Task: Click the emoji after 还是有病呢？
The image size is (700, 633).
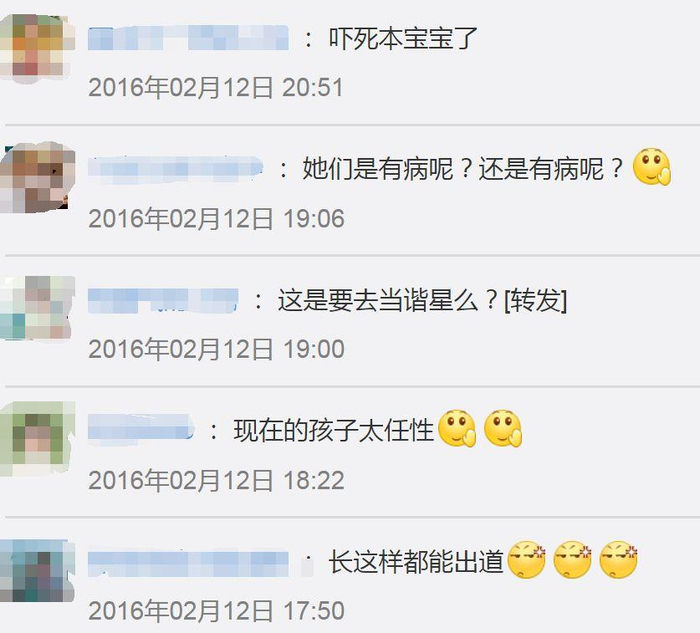Action: pyautogui.click(x=652, y=167)
